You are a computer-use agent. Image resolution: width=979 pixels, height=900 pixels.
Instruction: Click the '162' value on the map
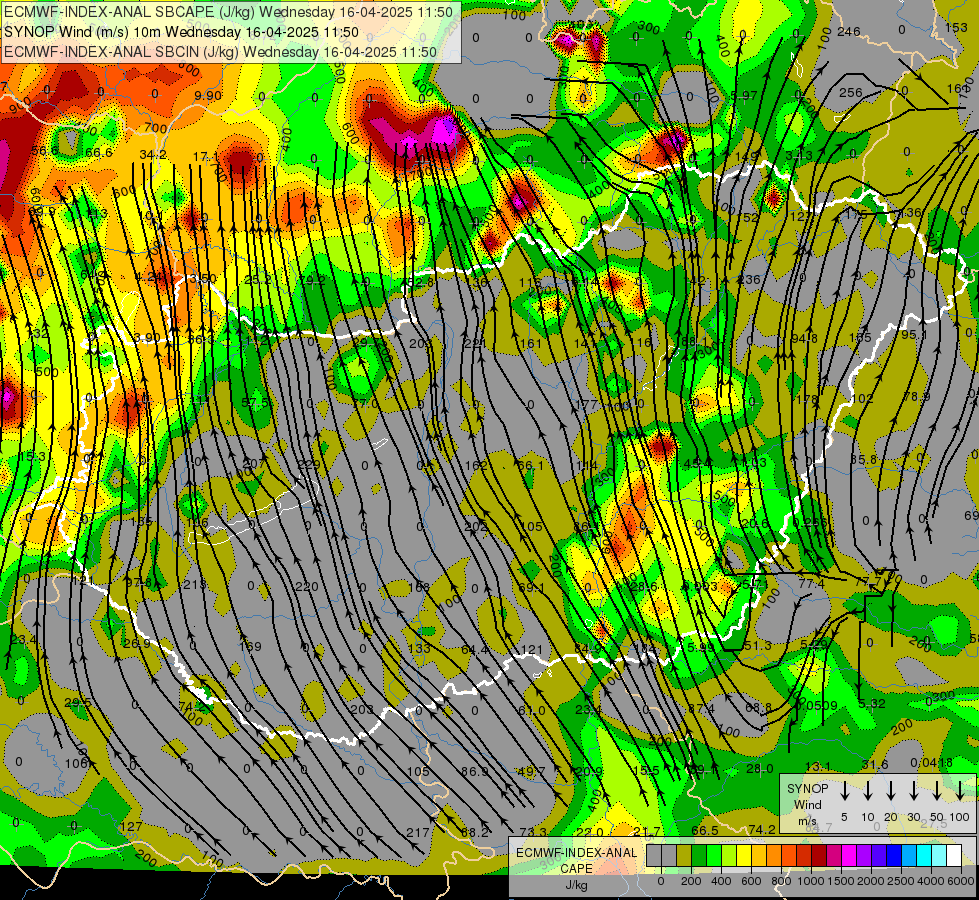click(x=476, y=465)
